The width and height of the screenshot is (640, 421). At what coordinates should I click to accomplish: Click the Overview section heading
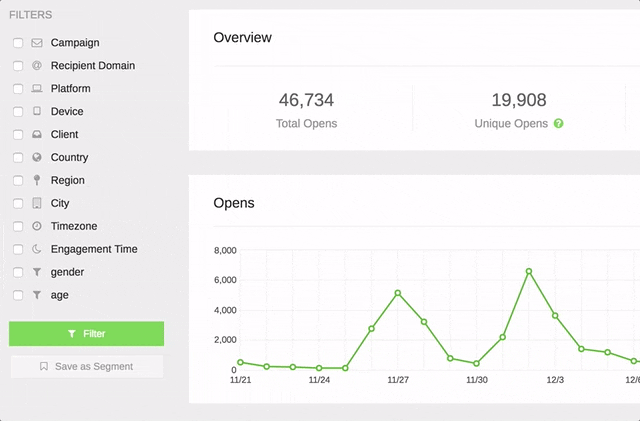242,37
